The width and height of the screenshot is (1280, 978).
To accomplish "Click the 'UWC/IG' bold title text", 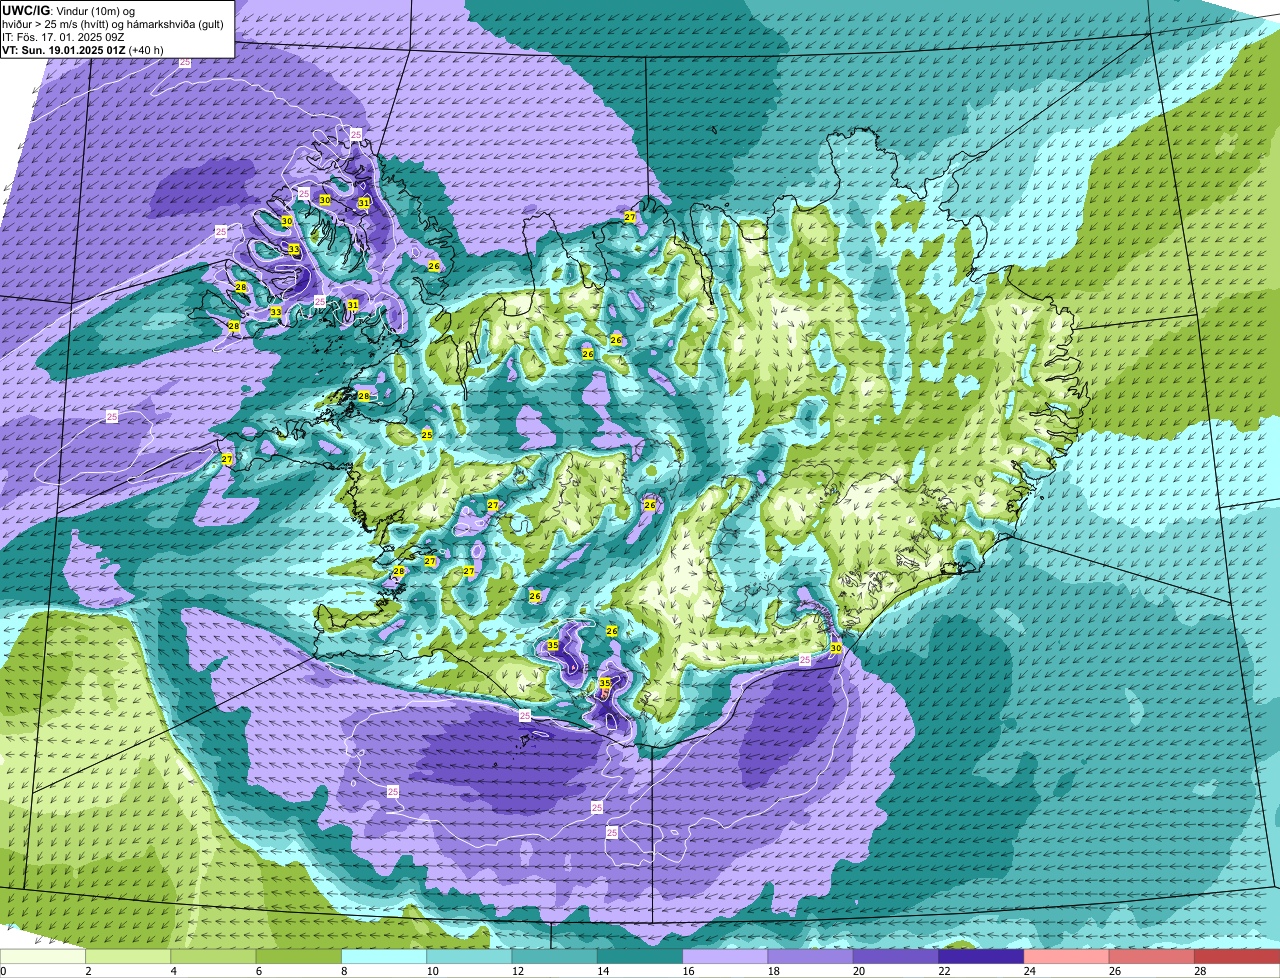I will 26,10.
